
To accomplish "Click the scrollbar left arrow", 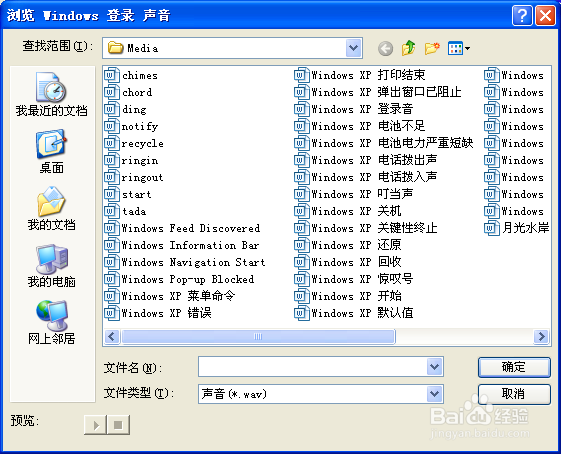I will pos(112,337).
